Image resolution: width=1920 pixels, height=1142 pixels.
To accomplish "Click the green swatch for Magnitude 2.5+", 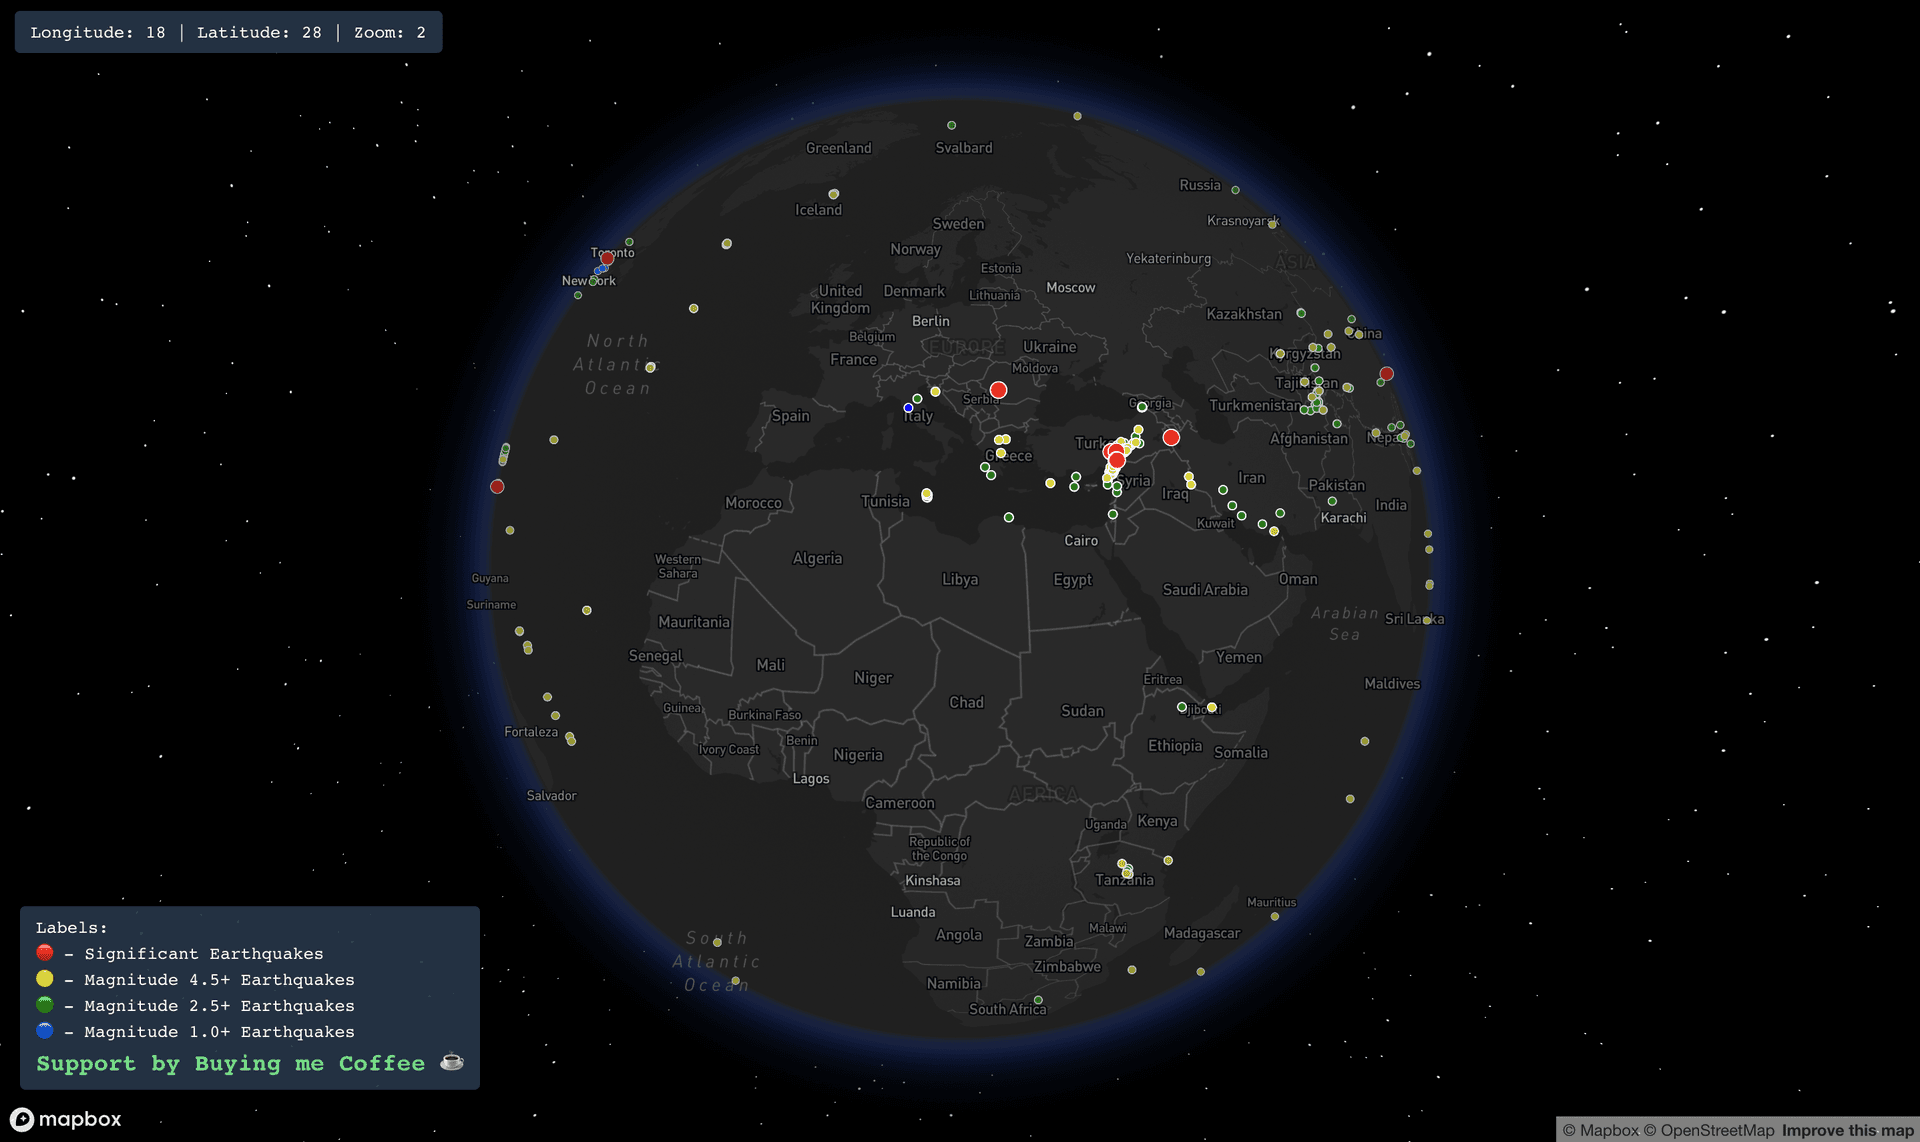I will click(45, 1005).
